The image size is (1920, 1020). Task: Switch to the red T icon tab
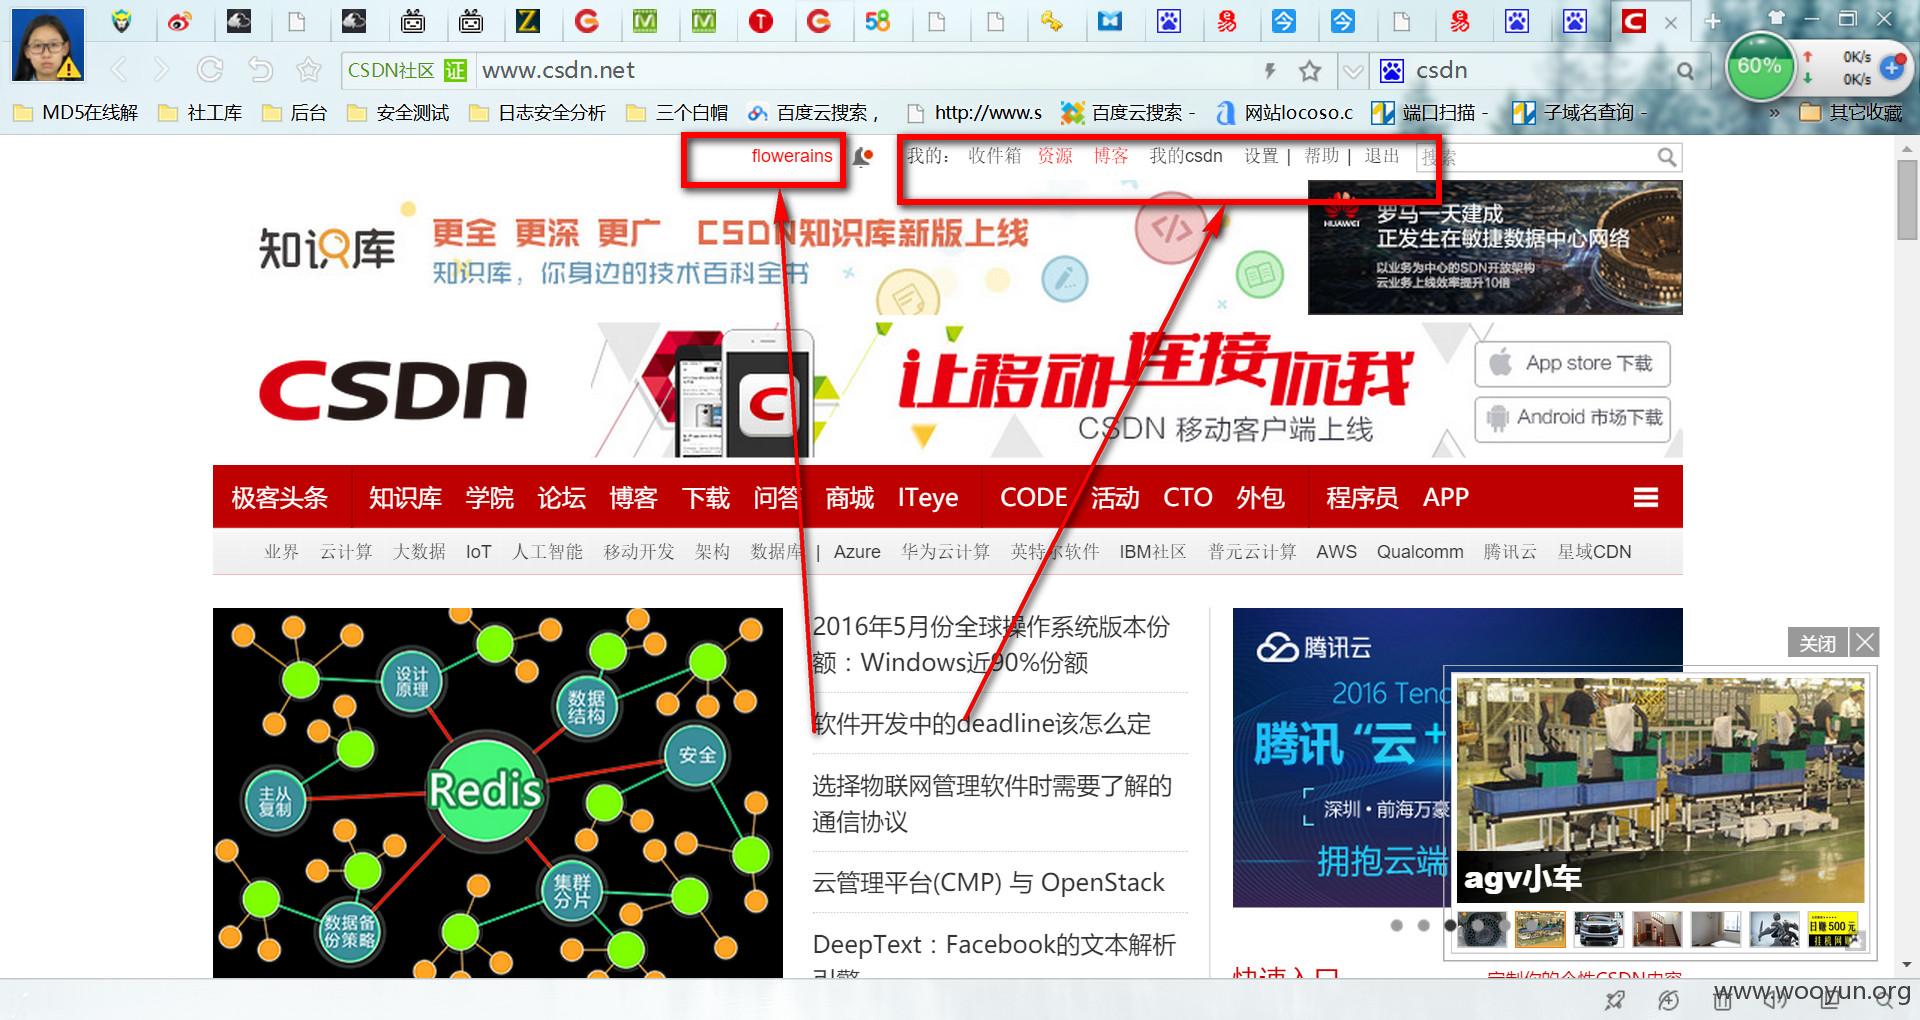pos(761,21)
